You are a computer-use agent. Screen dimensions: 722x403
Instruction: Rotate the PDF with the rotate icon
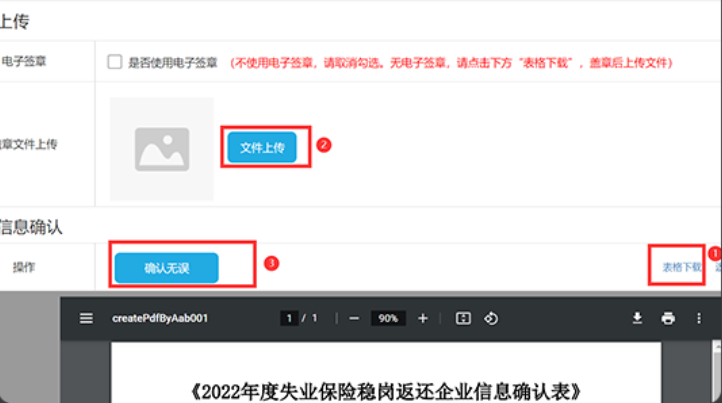tap(491, 318)
